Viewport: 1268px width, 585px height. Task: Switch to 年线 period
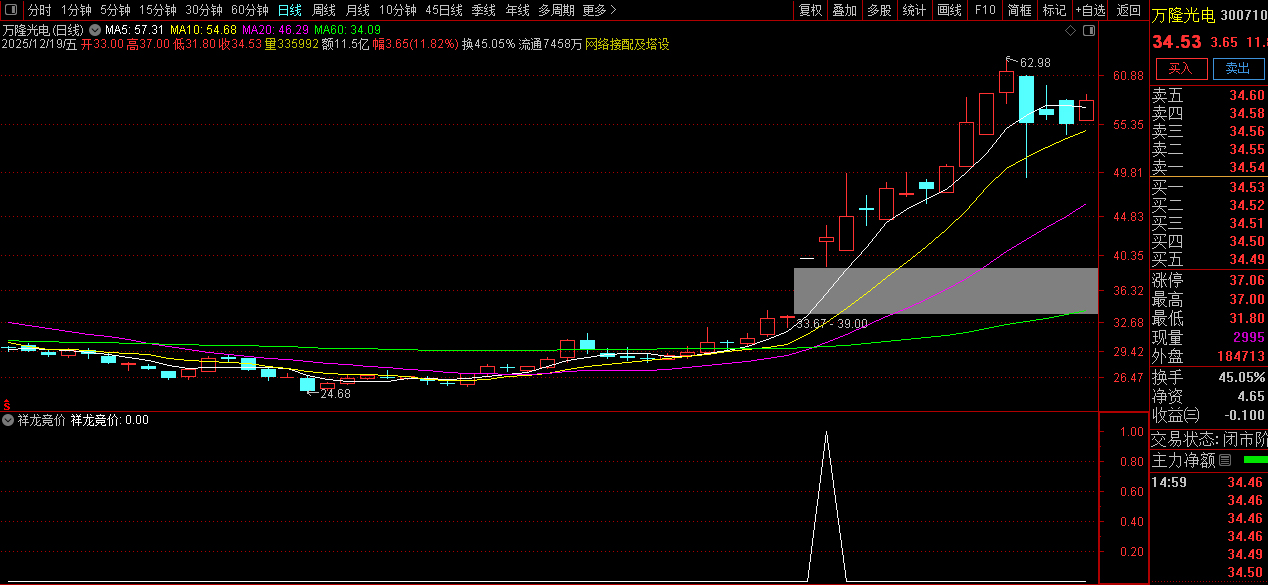[517, 10]
